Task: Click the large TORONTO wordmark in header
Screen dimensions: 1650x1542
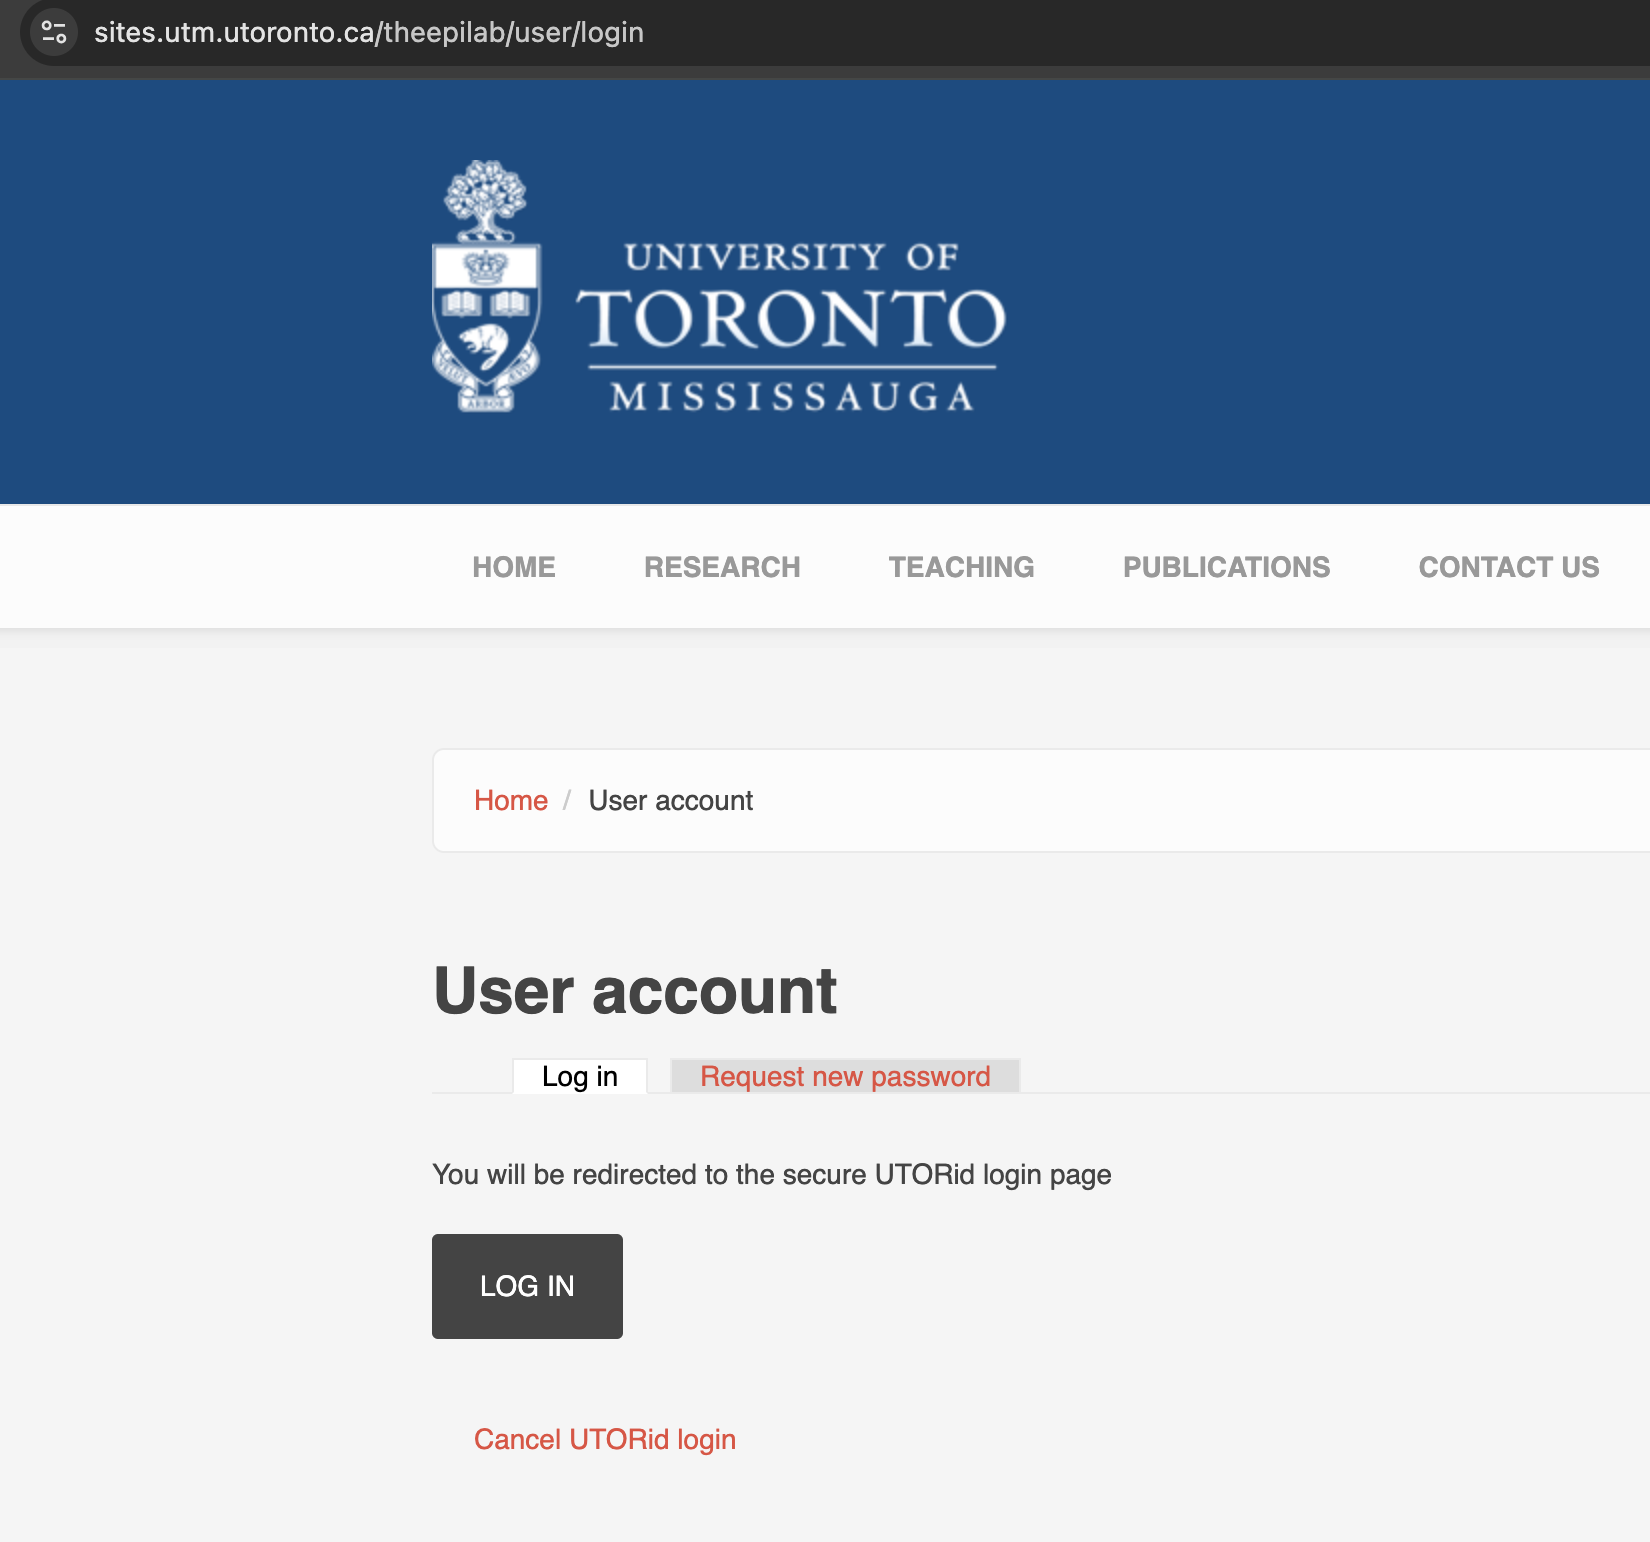Action: tap(791, 320)
